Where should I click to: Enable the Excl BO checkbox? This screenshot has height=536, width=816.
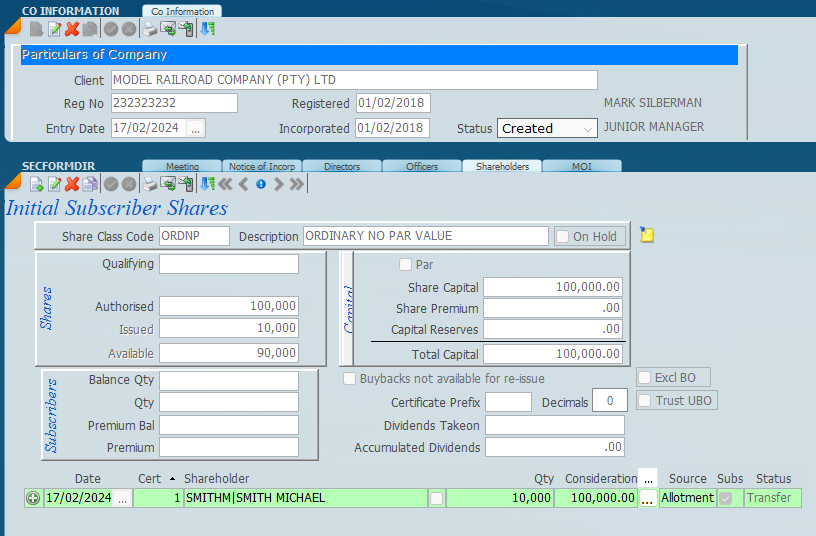(x=645, y=378)
